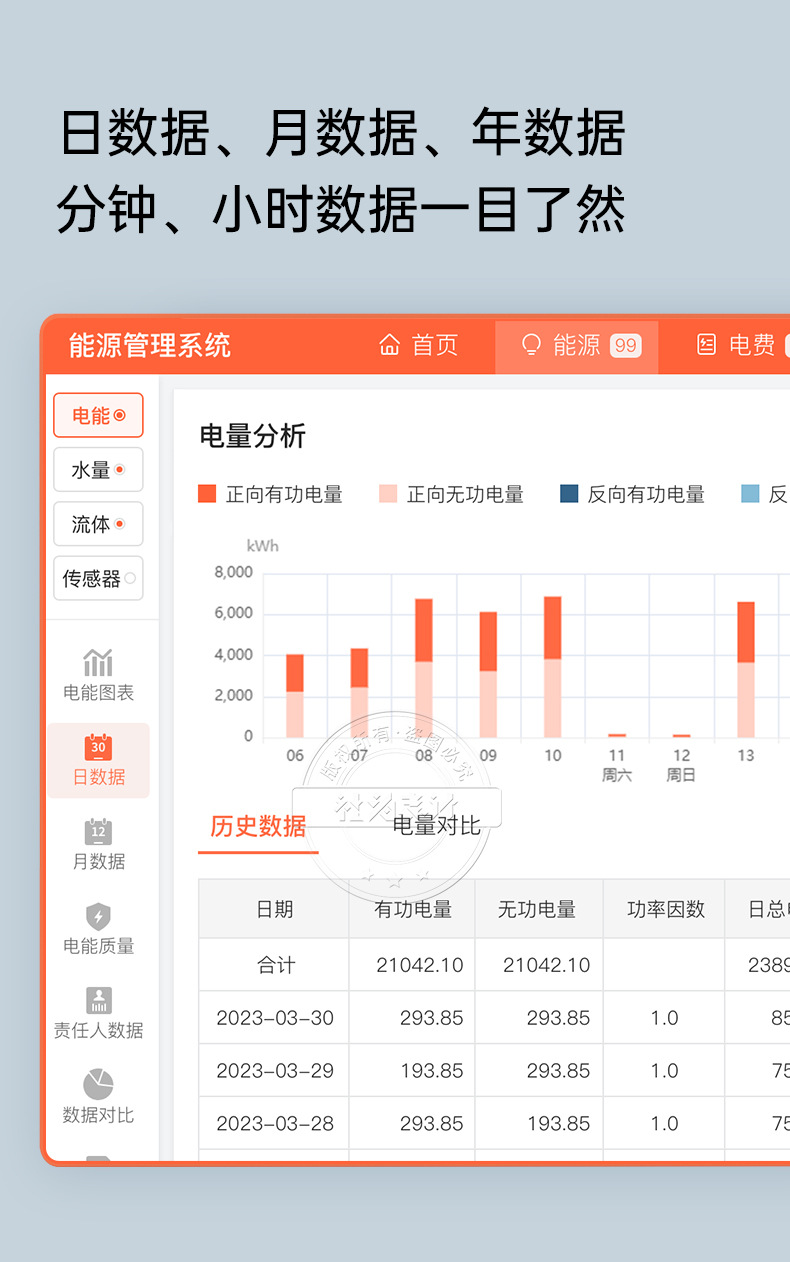The image size is (790, 1262).
Task: Click the 电量分析 heading
Action: tap(253, 436)
